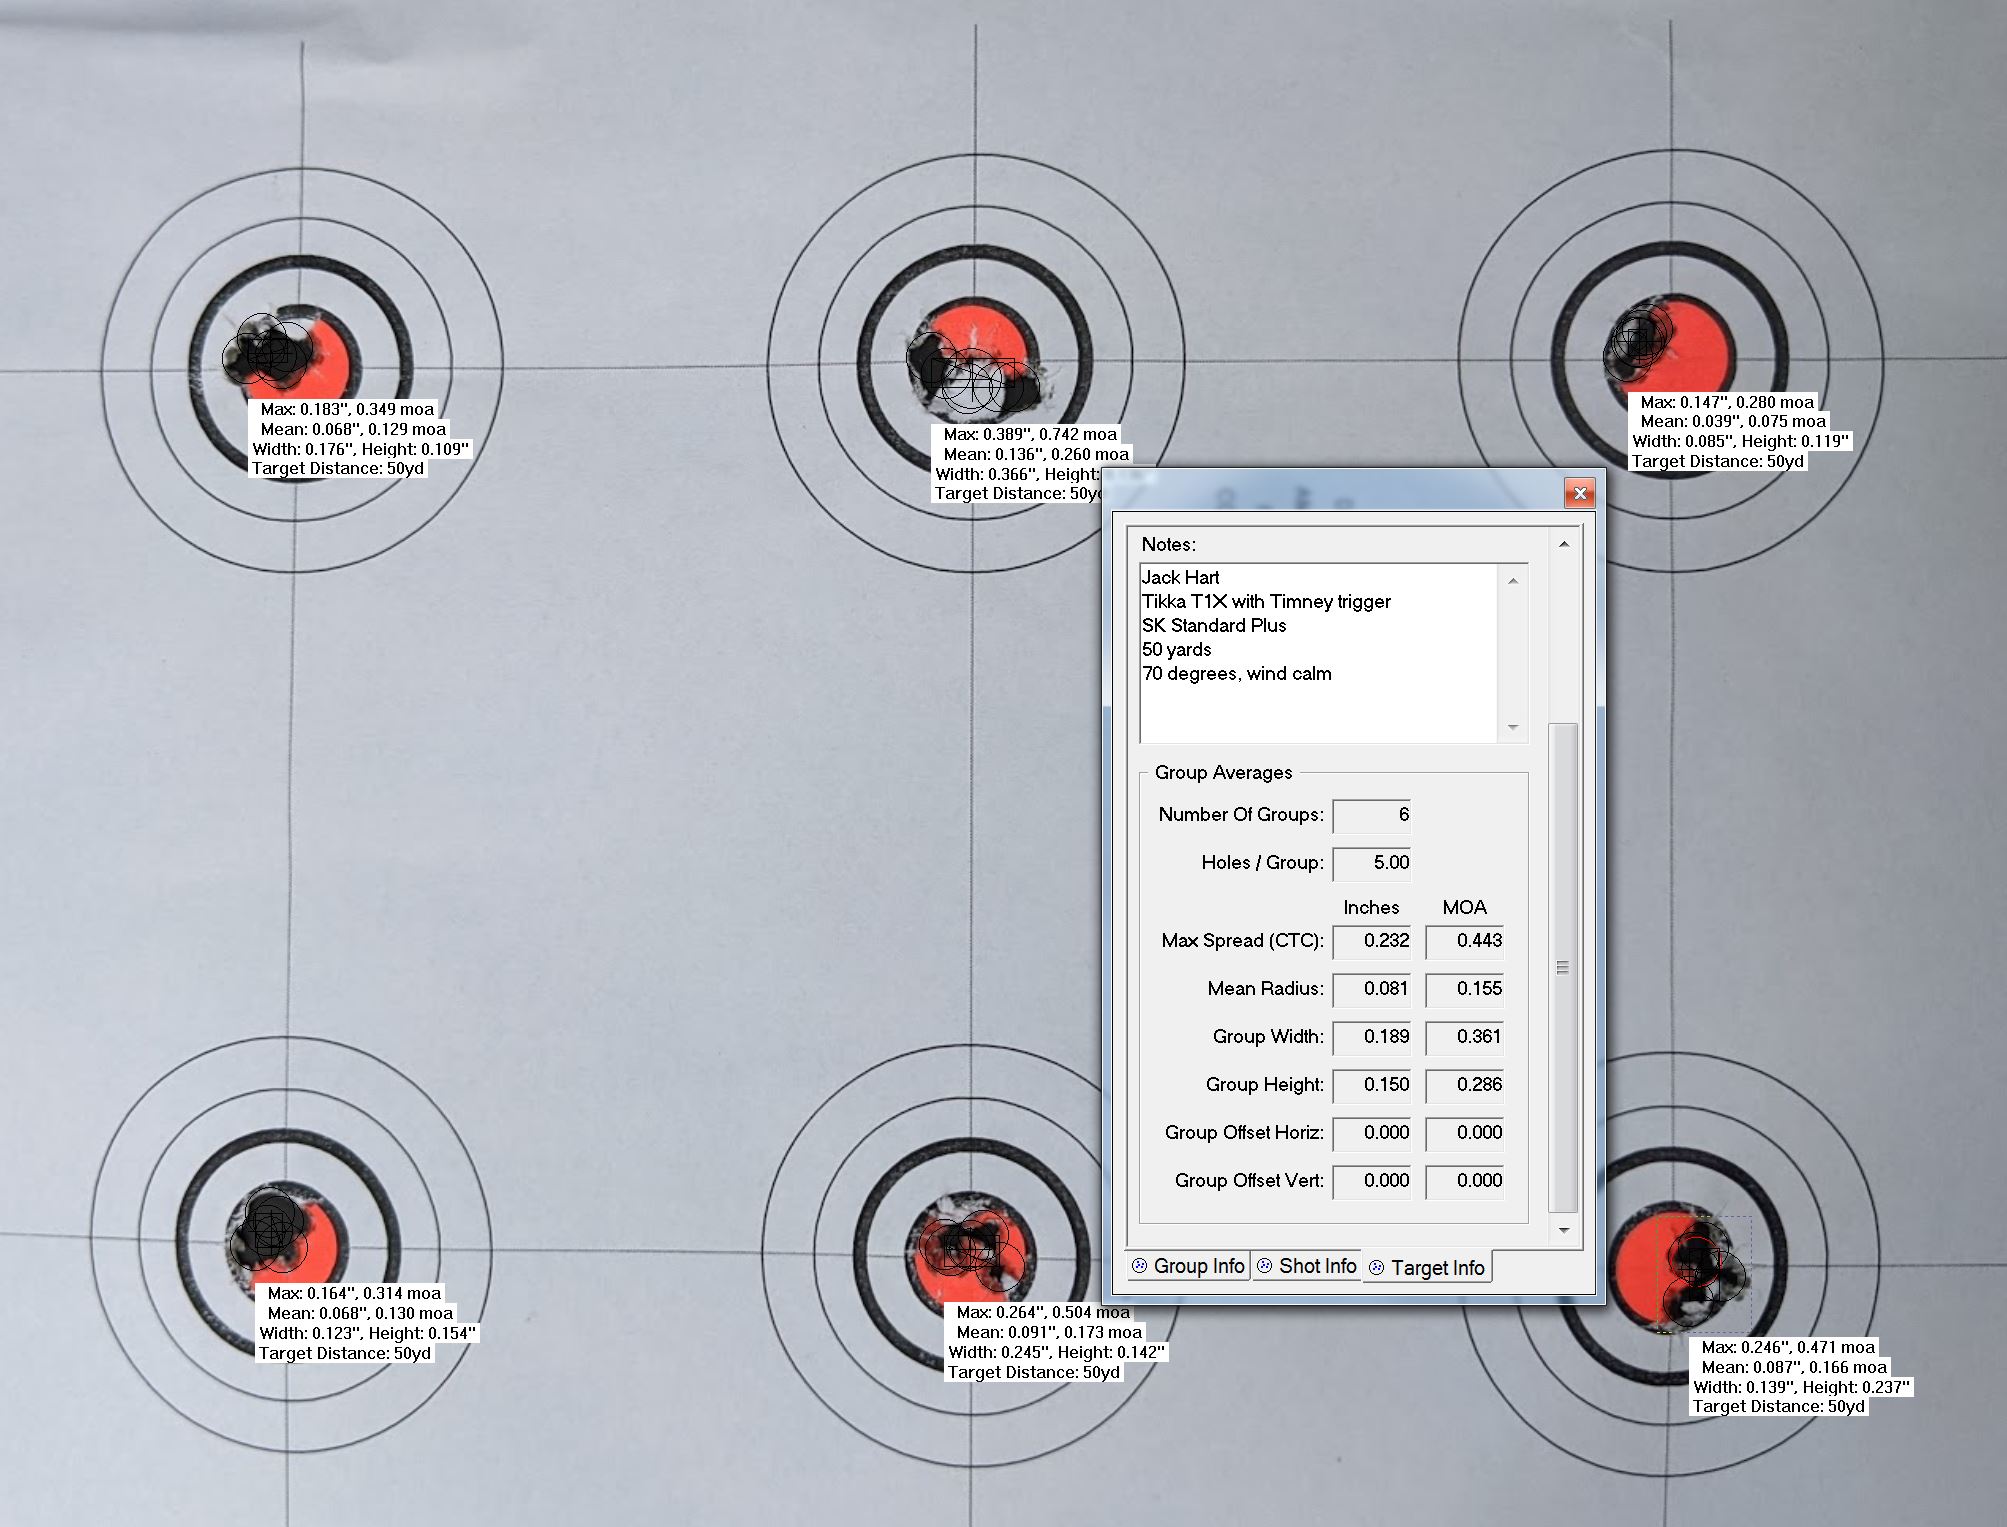
Task: Click the group label 'Max: 0.164", 0.314 moa'
Action: [x=354, y=1293]
